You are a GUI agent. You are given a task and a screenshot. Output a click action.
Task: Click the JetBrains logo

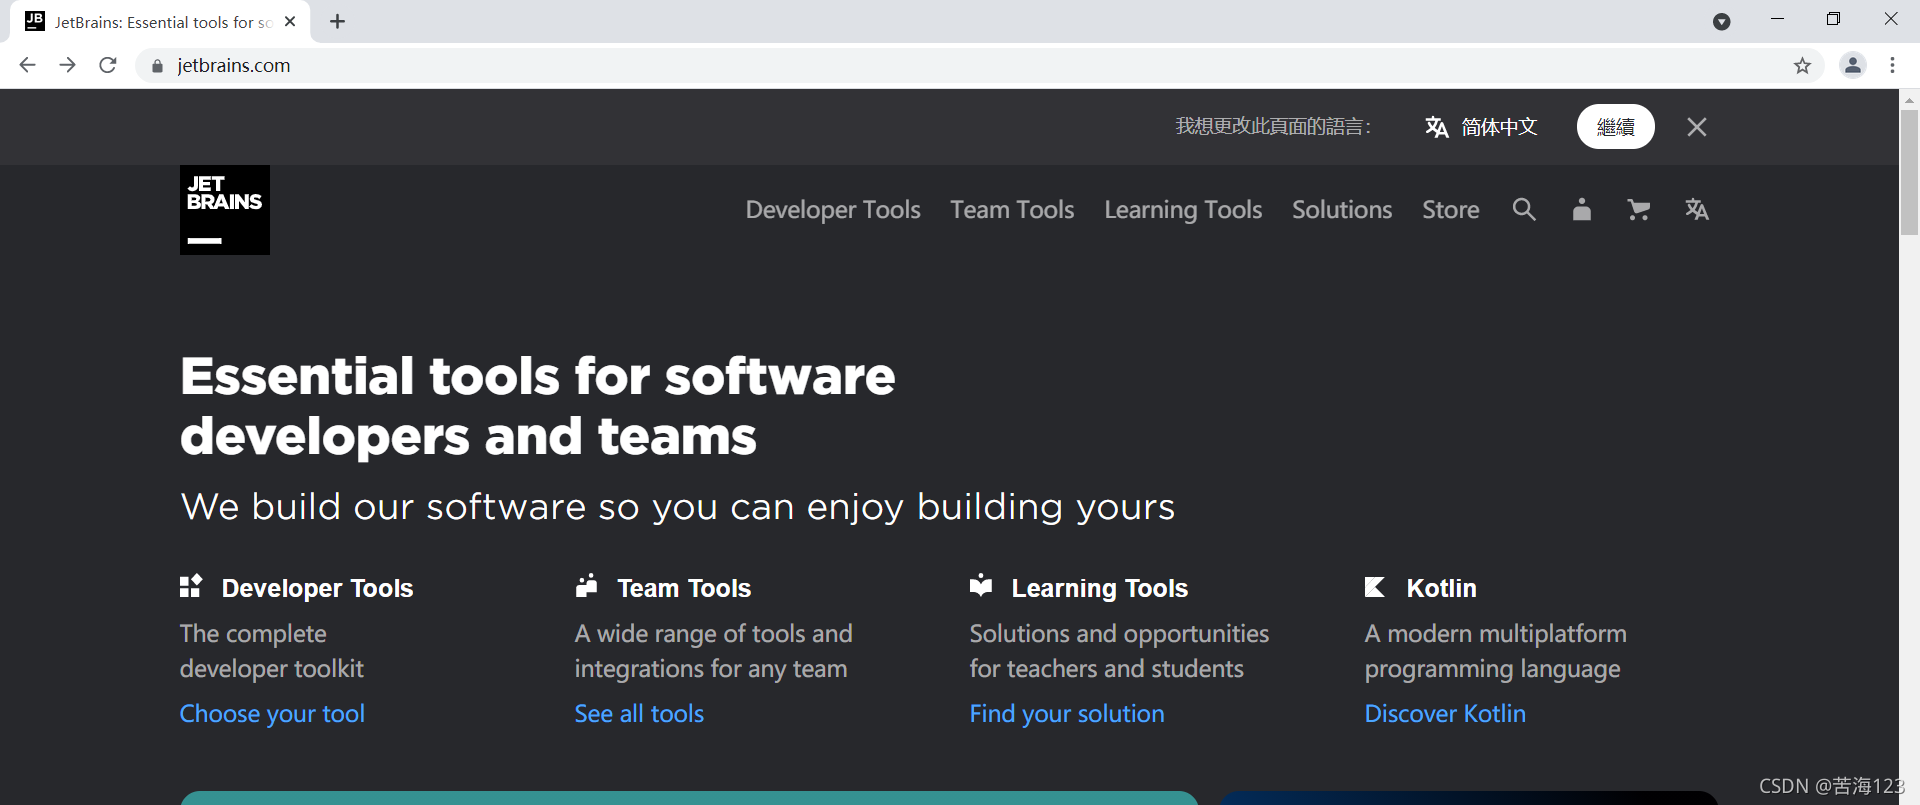[x=225, y=210]
